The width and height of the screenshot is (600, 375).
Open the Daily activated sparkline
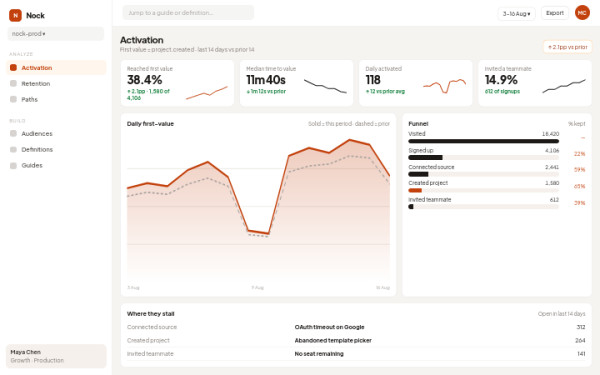(444, 86)
